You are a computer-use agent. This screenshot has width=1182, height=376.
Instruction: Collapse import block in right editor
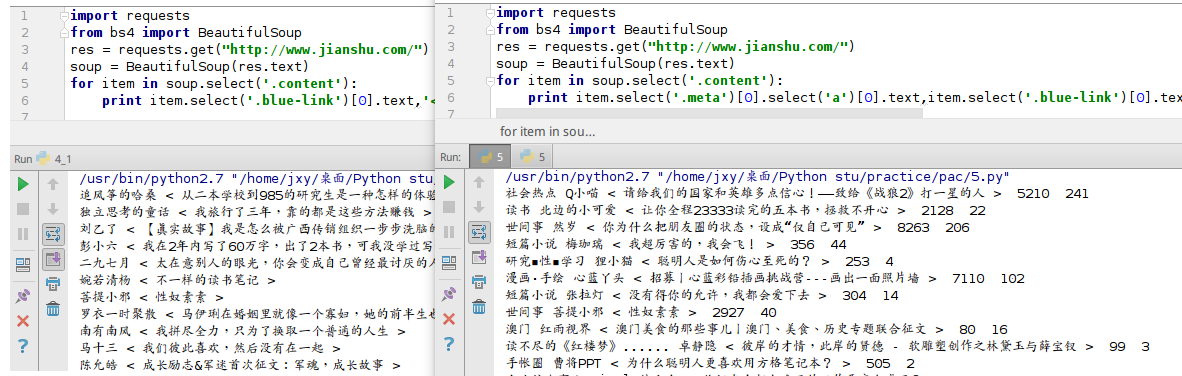tap(492, 13)
